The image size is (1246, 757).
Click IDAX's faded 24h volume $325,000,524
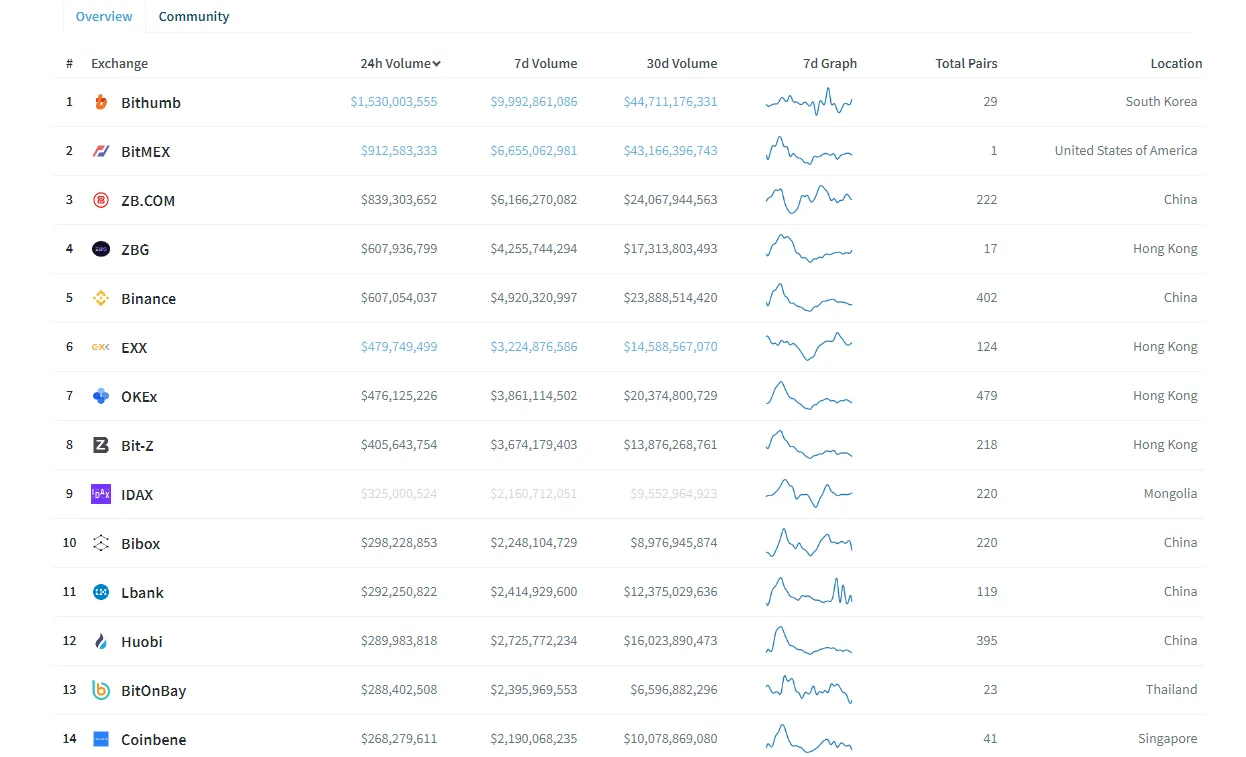(399, 493)
